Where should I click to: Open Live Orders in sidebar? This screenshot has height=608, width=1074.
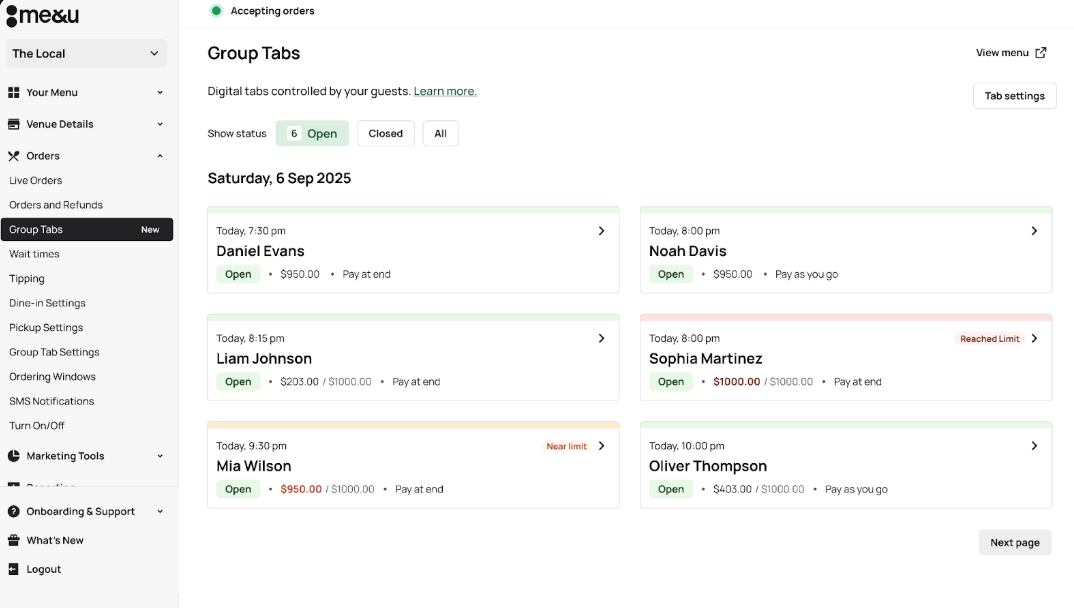pyautogui.click(x=36, y=181)
